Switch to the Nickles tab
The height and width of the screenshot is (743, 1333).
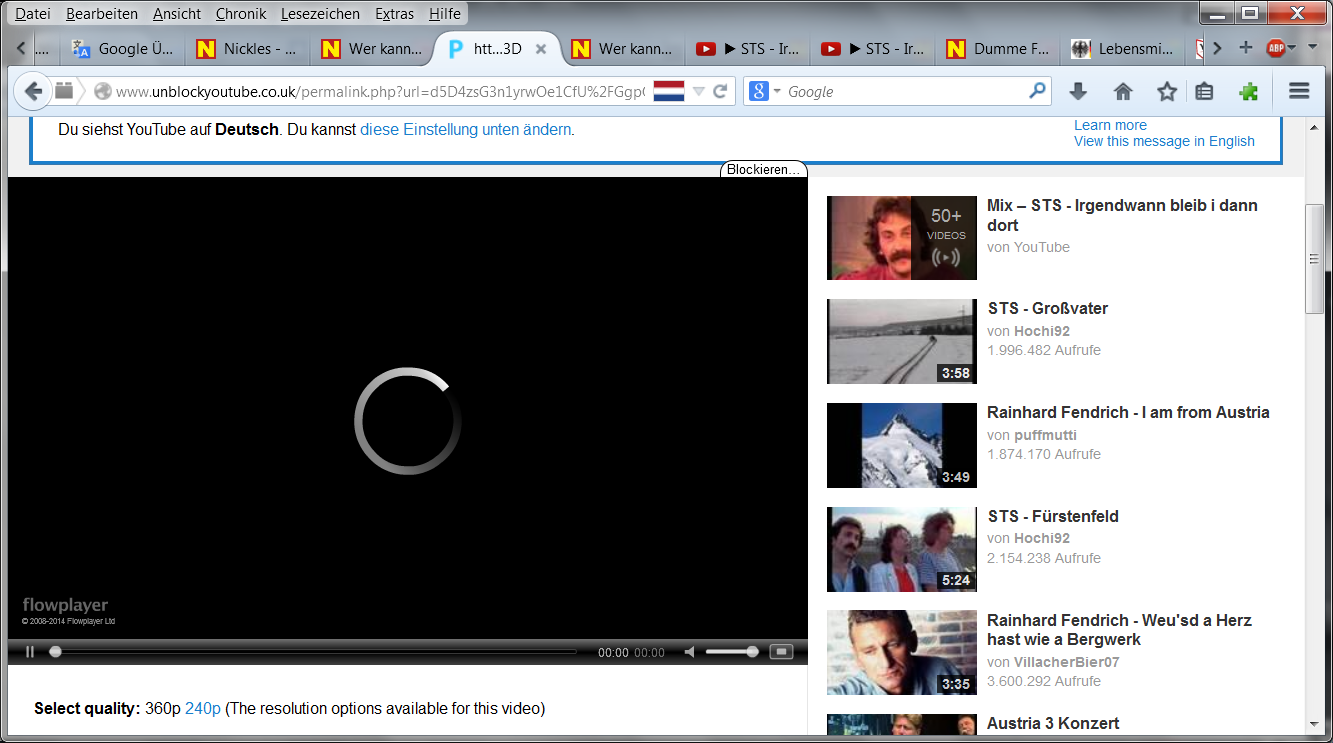click(248, 48)
